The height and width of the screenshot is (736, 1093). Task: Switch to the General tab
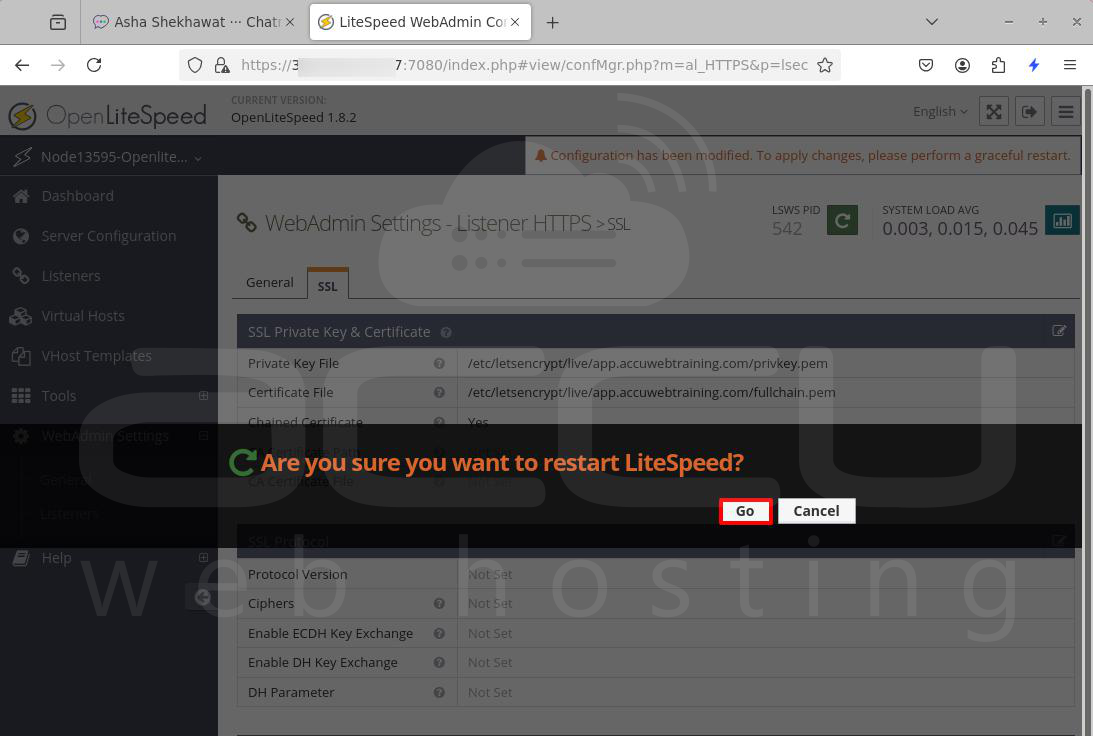click(270, 282)
